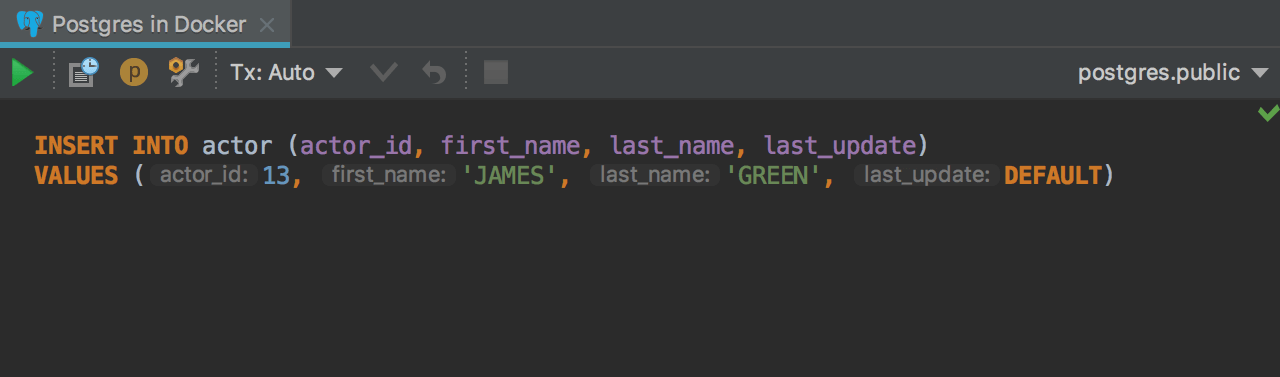Roll back using the undo arrow icon

[433, 73]
